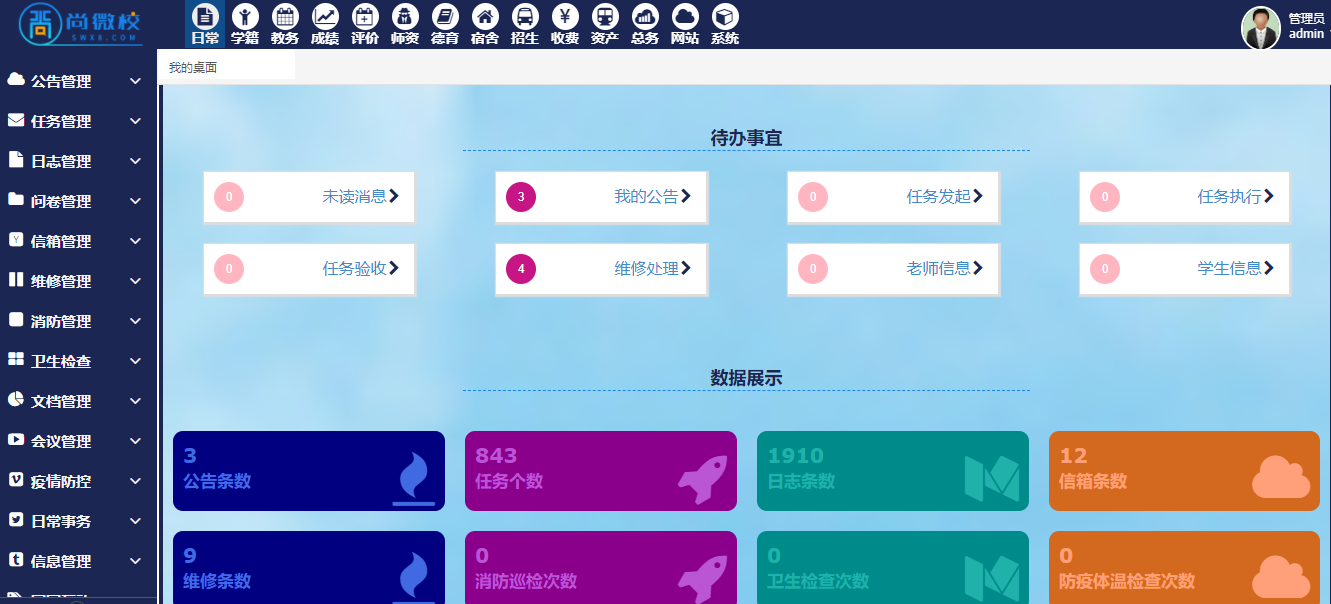Click the 防疫体温检查次数 card
Viewport: 1331px width, 604px height.
(x=1185, y=567)
